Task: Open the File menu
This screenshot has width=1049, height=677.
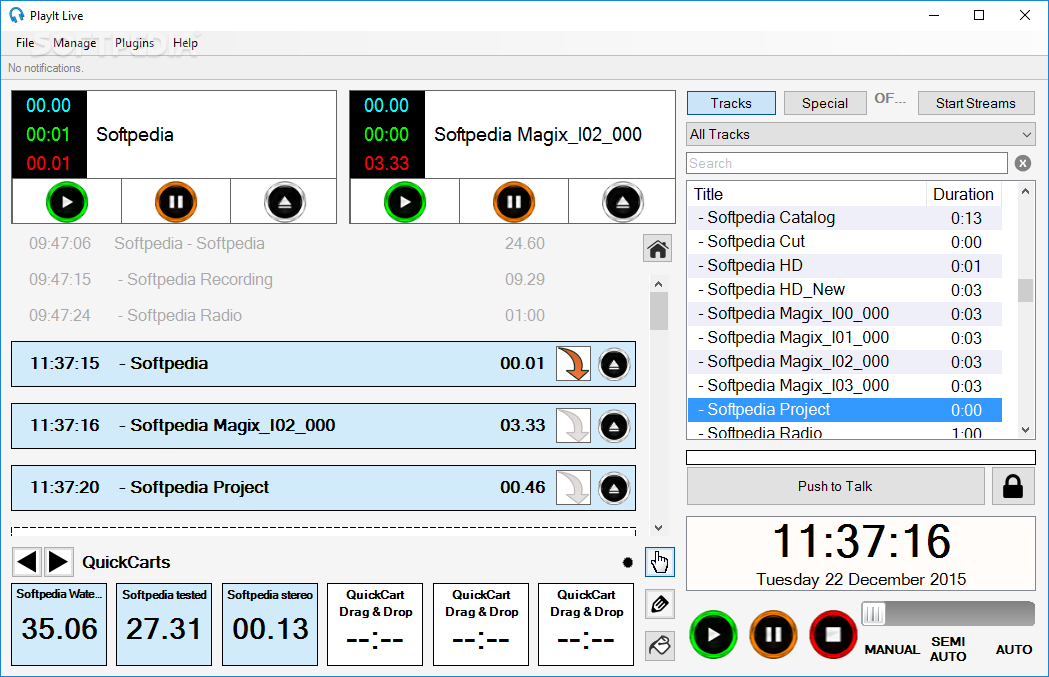Action: point(25,43)
